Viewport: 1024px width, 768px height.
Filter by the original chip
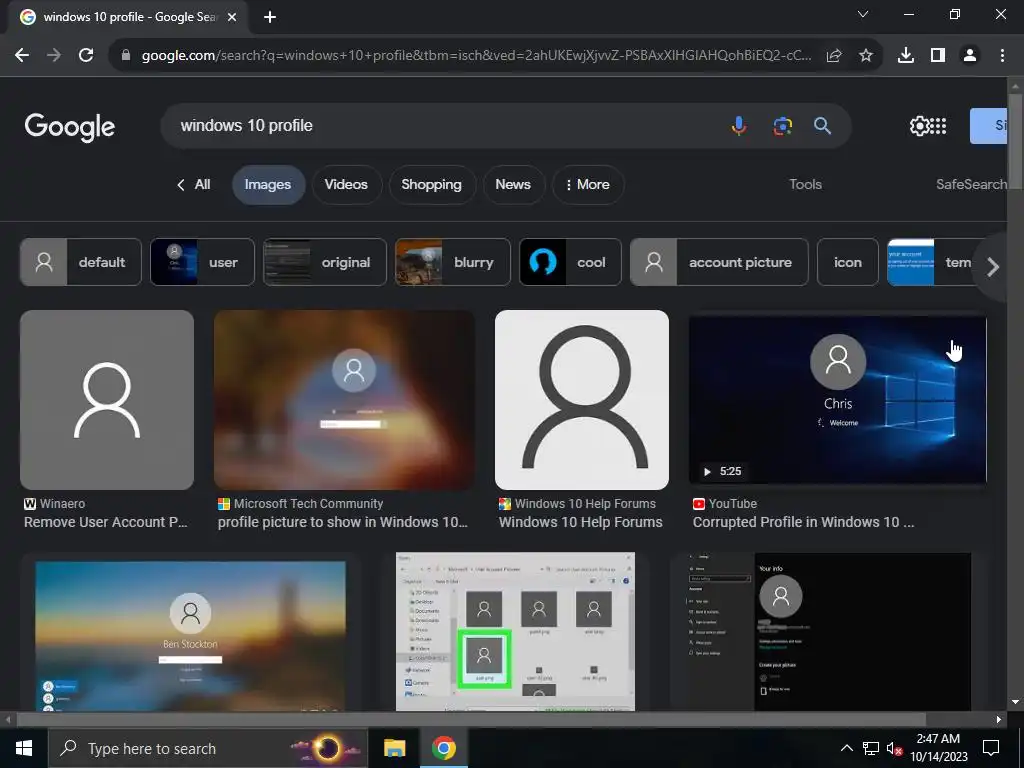325,263
